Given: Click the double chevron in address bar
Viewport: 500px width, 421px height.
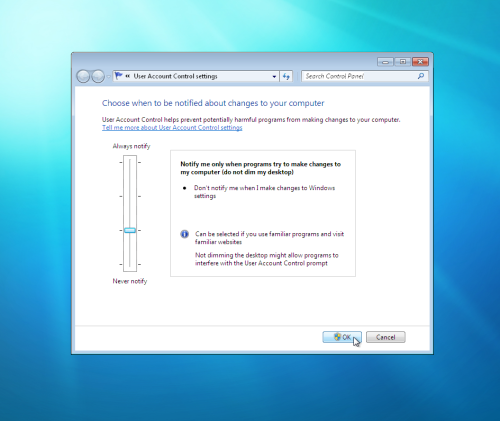Looking at the screenshot, I should 128,76.
